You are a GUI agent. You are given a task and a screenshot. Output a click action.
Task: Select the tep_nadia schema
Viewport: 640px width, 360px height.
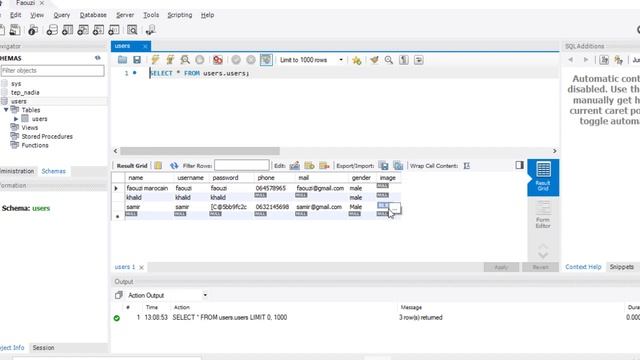pyautogui.click(x=25, y=93)
